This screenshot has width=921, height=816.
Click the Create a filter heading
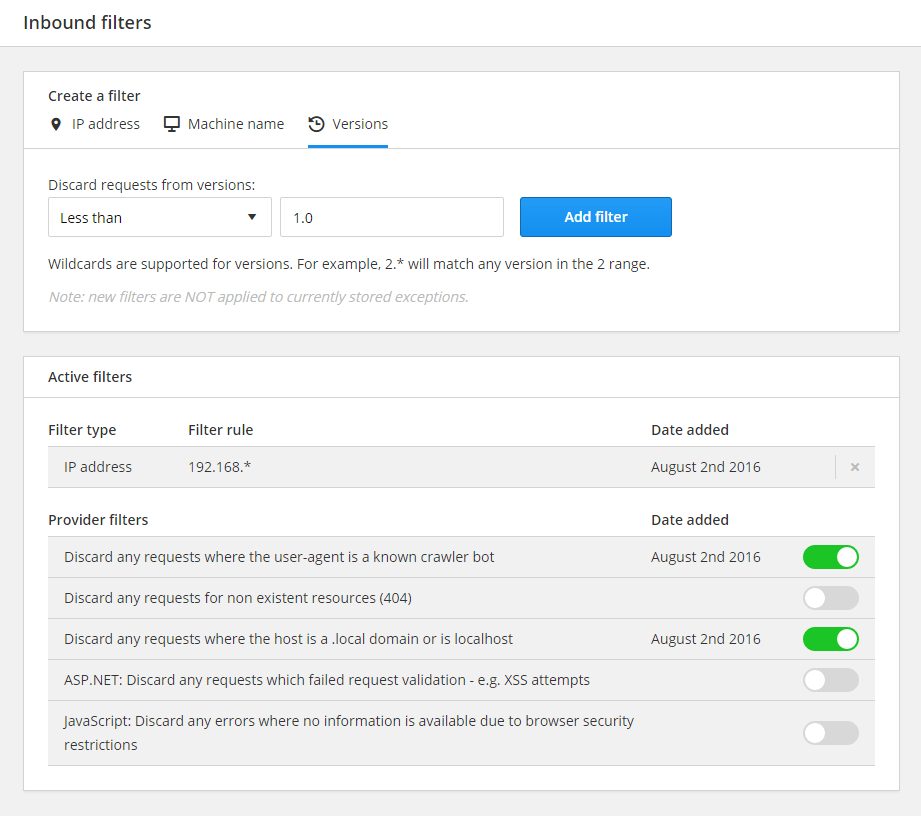[94, 96]
